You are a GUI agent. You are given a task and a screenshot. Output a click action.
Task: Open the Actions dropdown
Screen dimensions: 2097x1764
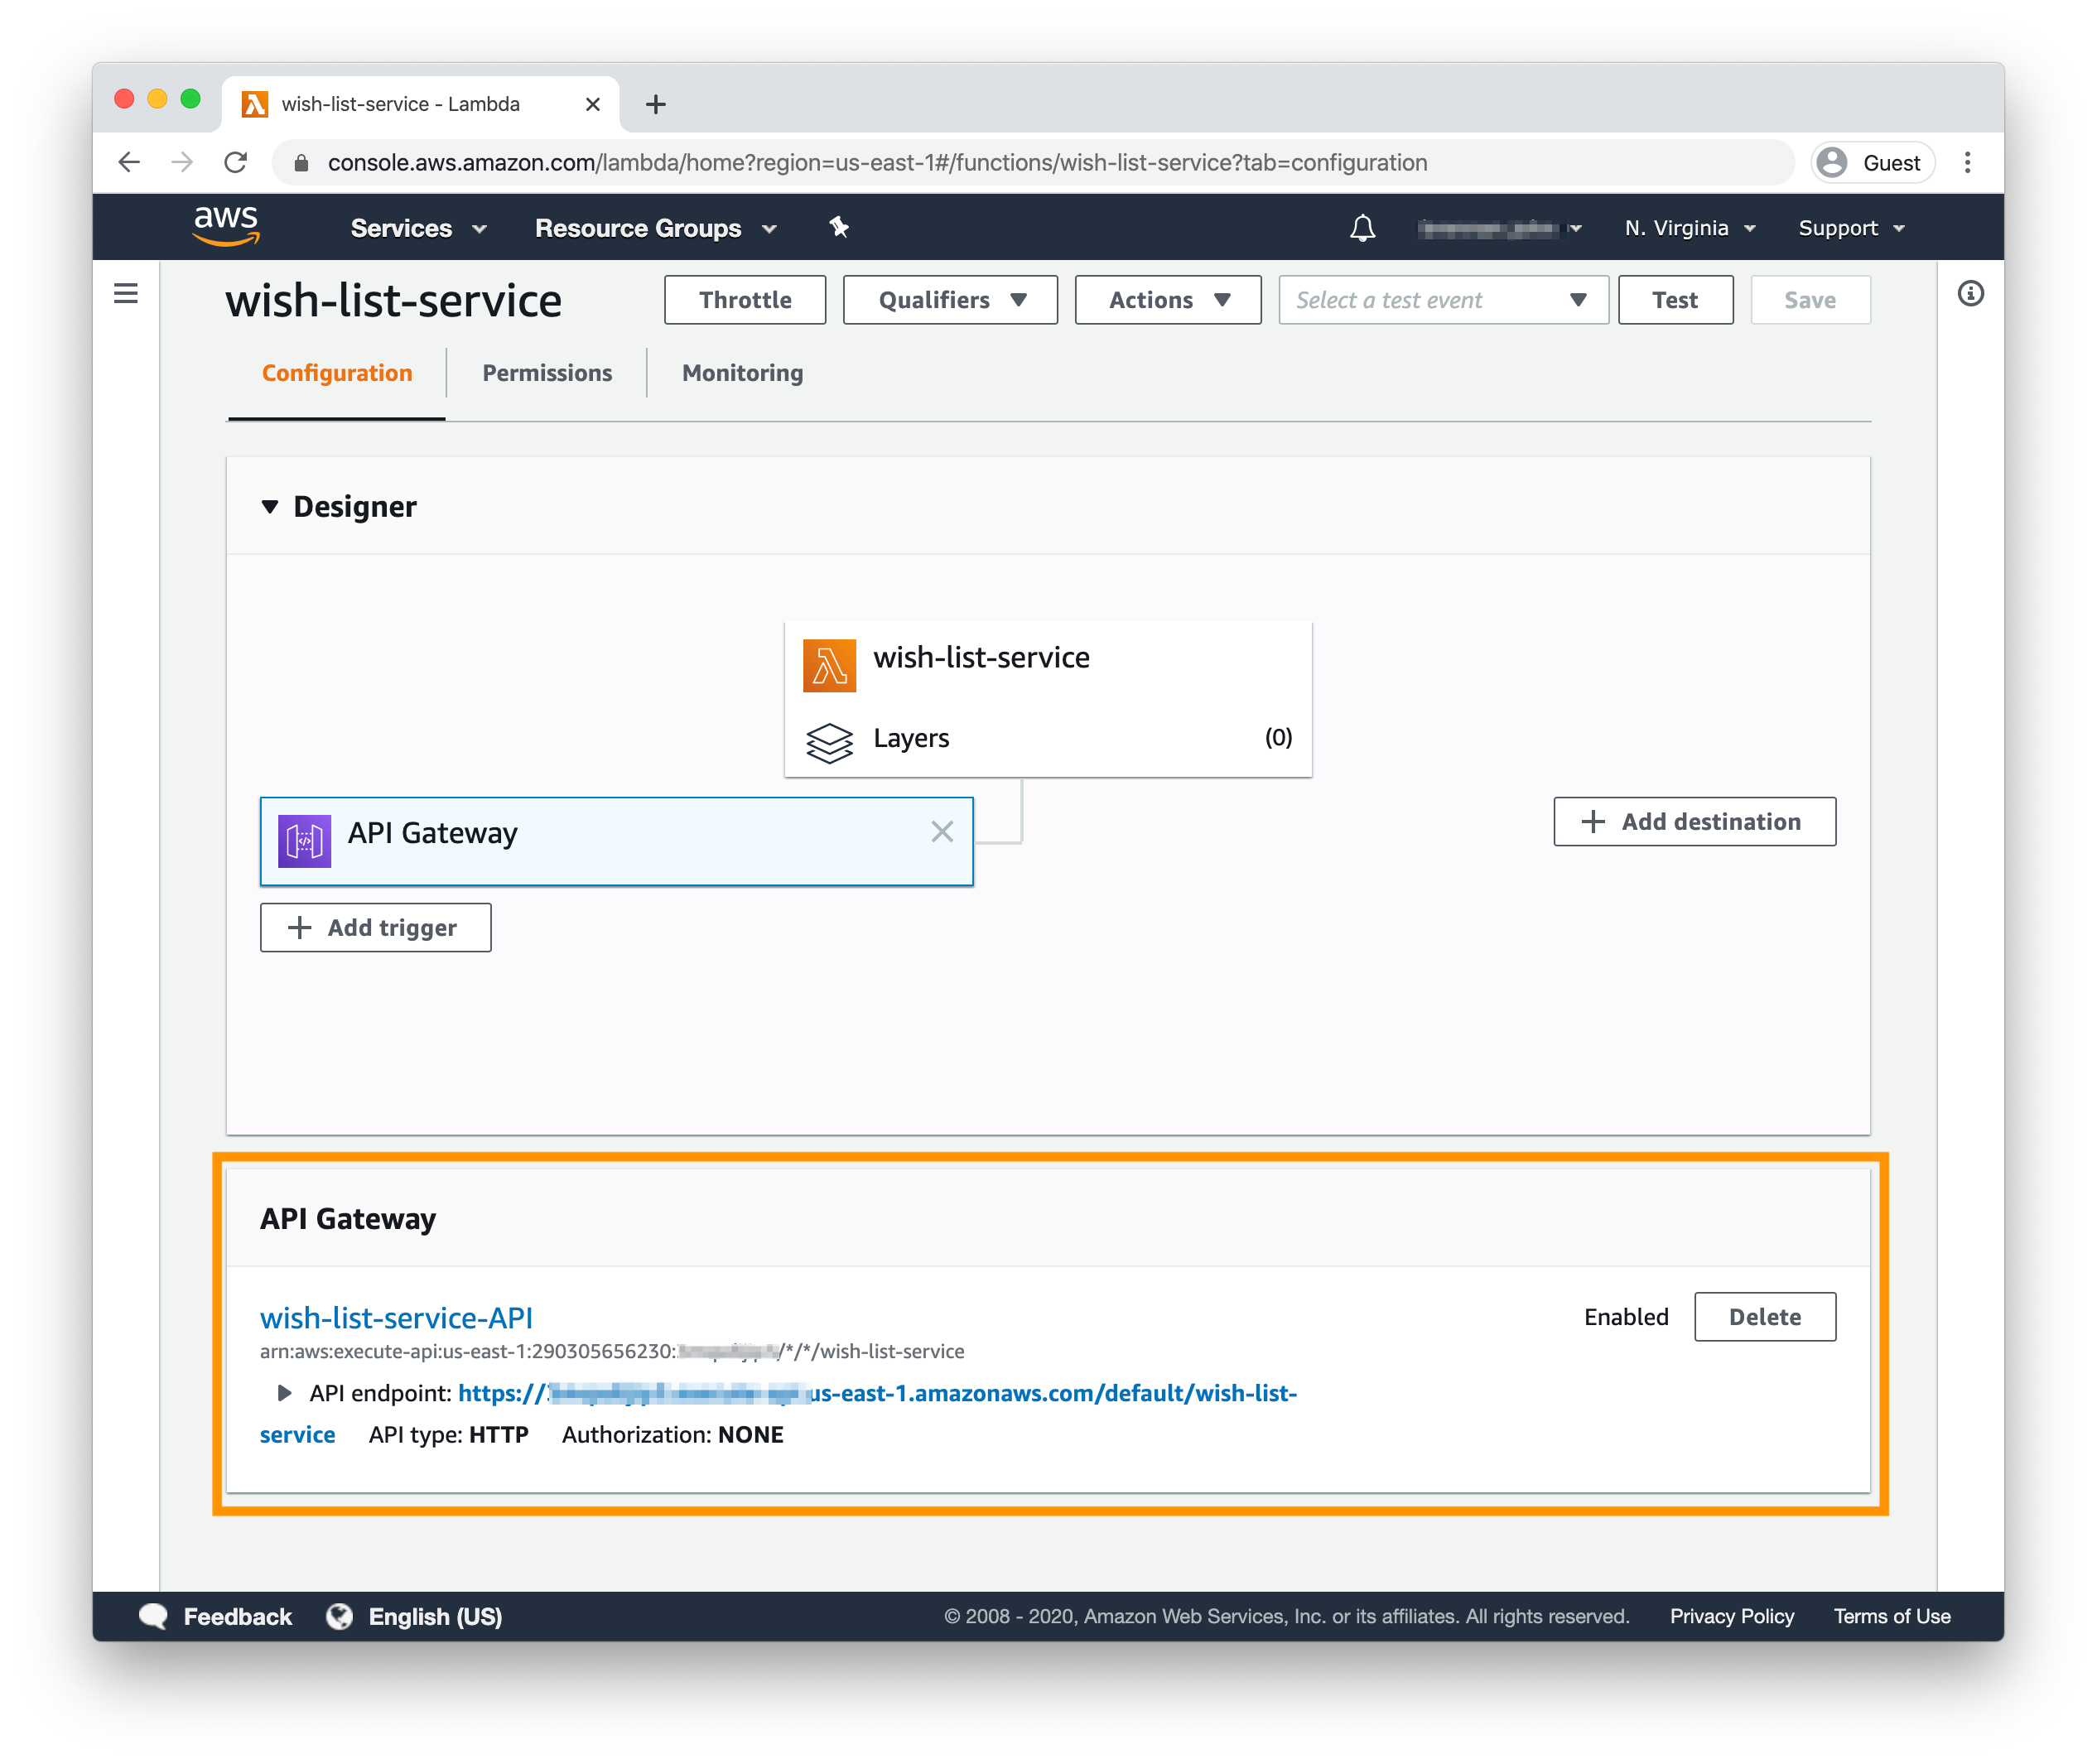[1167, 300]
